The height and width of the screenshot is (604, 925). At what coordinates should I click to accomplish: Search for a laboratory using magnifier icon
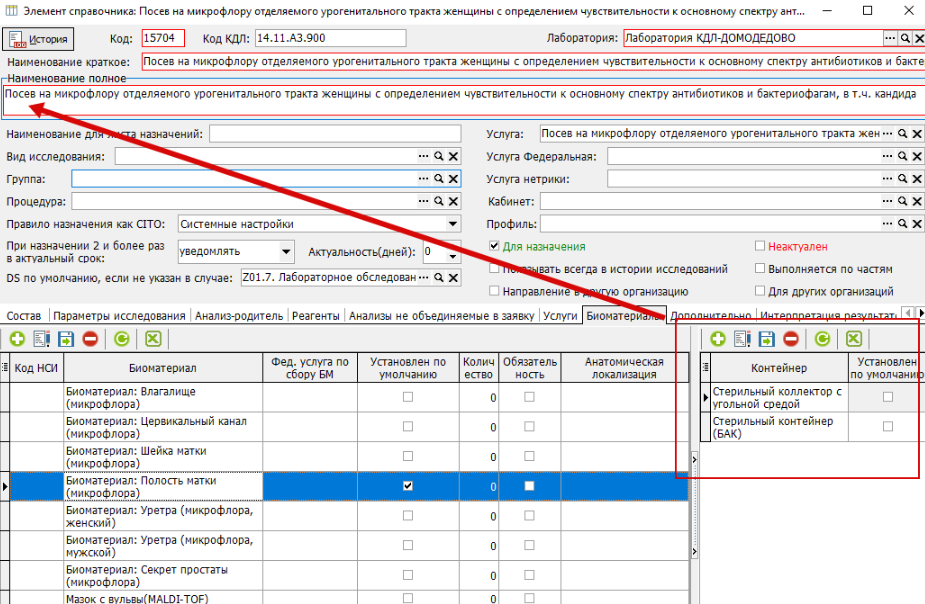click(x=905, y=38)
